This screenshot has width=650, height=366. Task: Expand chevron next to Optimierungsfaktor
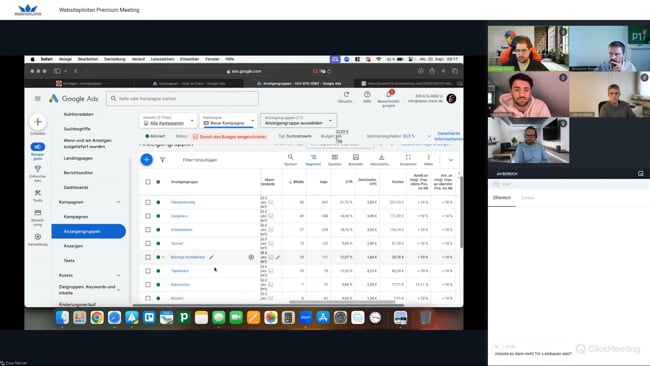pos(429,136)
